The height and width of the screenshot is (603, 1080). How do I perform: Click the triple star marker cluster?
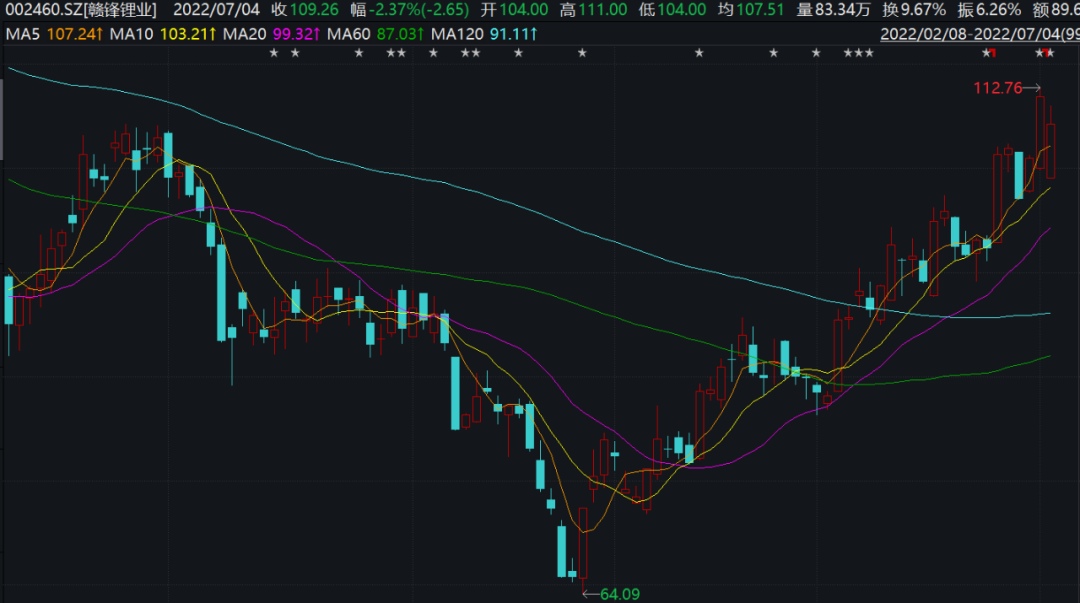[859, 53]
